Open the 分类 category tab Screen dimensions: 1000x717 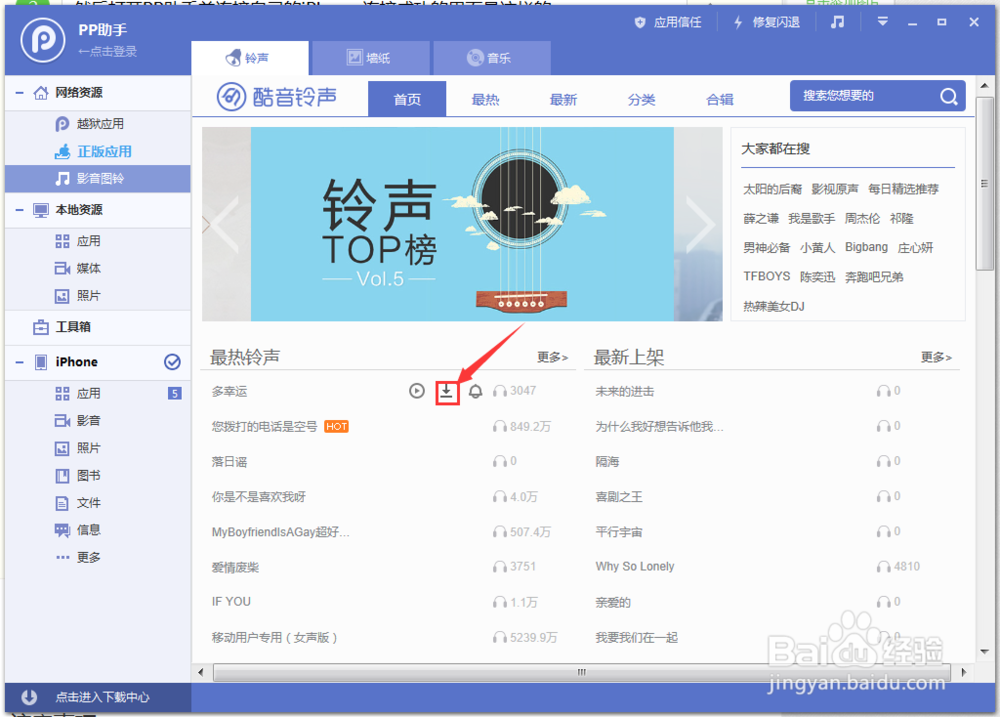click(642, 99)
